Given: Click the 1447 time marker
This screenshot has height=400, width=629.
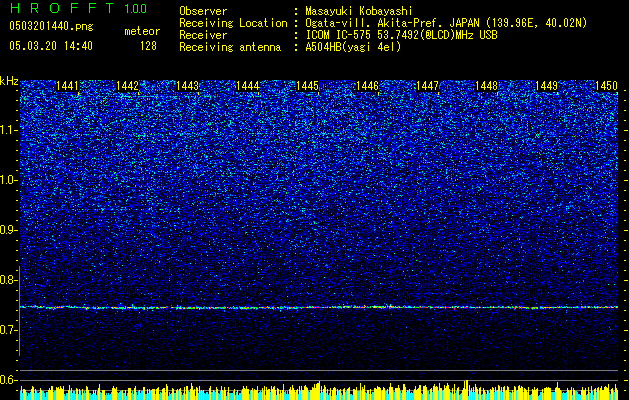Looking at the screenshot, I should pos(428,86).
